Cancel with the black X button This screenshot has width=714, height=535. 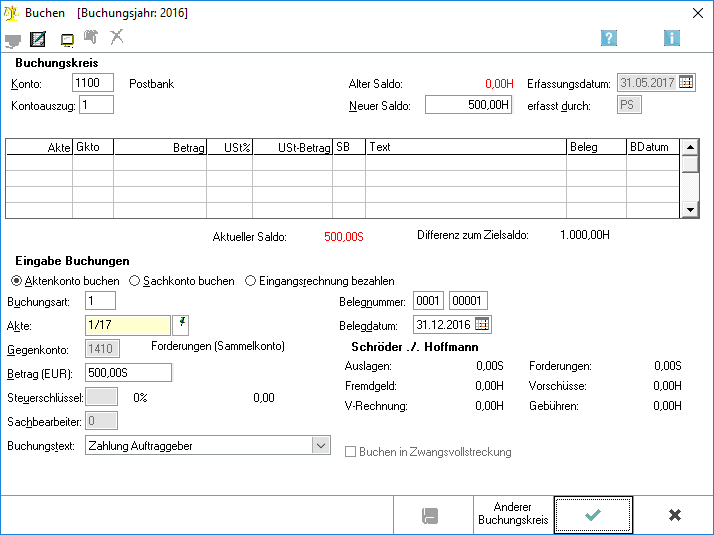[675, 515]
